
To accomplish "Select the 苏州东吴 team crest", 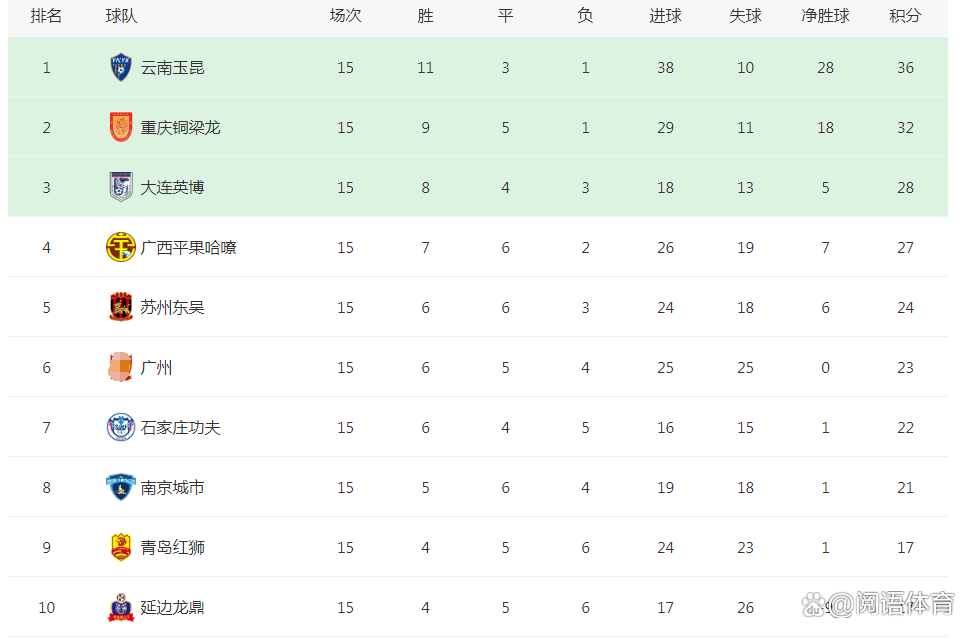I will pyautogui.click(x=121, y=307).
